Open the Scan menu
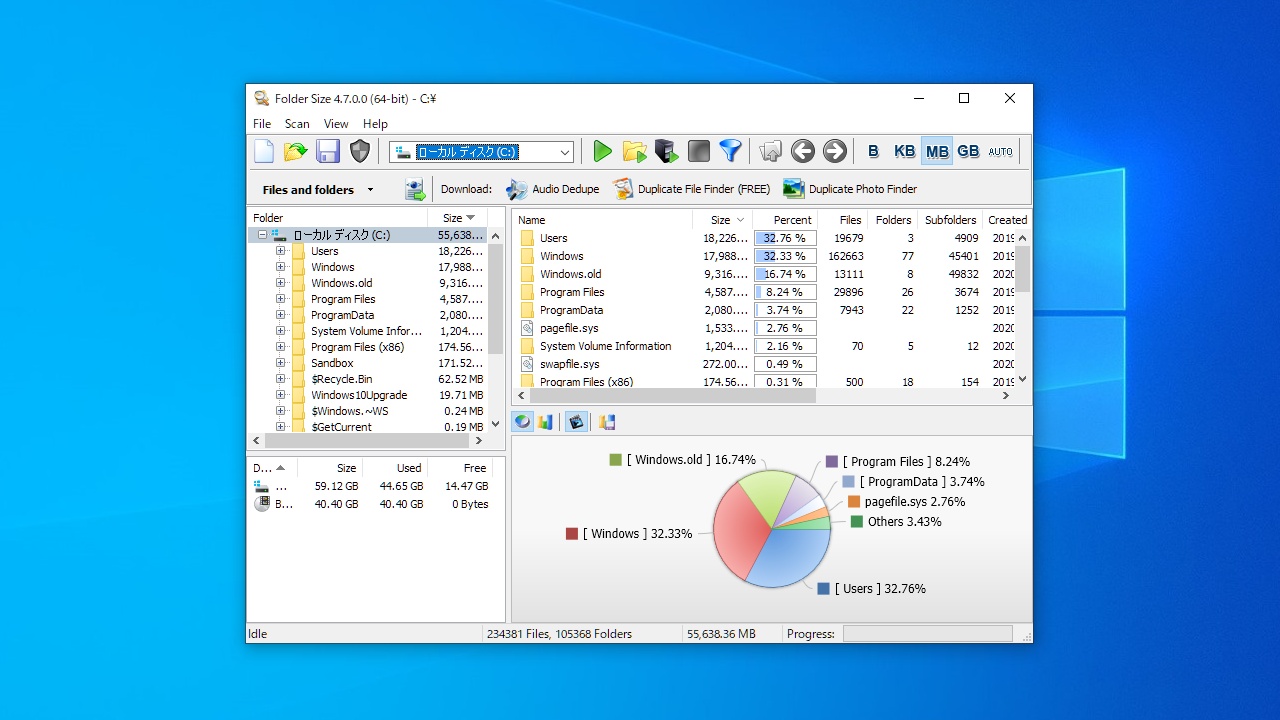This screenshot has width=1280, height=720. [297, 124]
